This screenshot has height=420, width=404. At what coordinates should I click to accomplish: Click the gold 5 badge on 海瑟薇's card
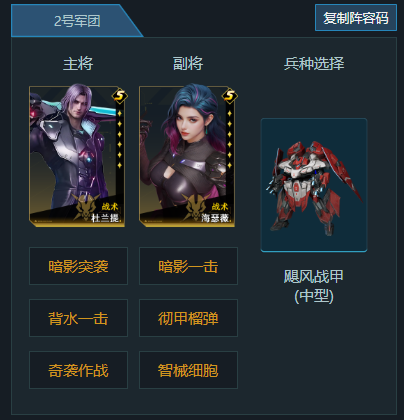click(x=230, y=96)
